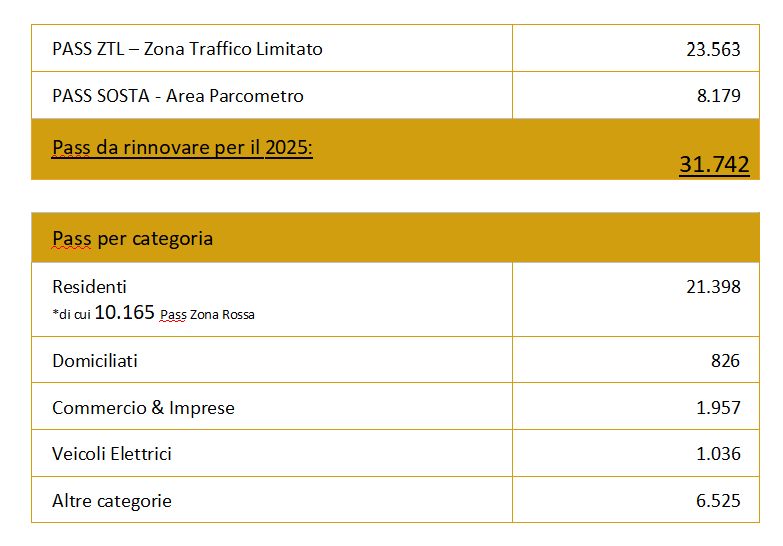Select the 1.957 value cell

click(719, 408)
